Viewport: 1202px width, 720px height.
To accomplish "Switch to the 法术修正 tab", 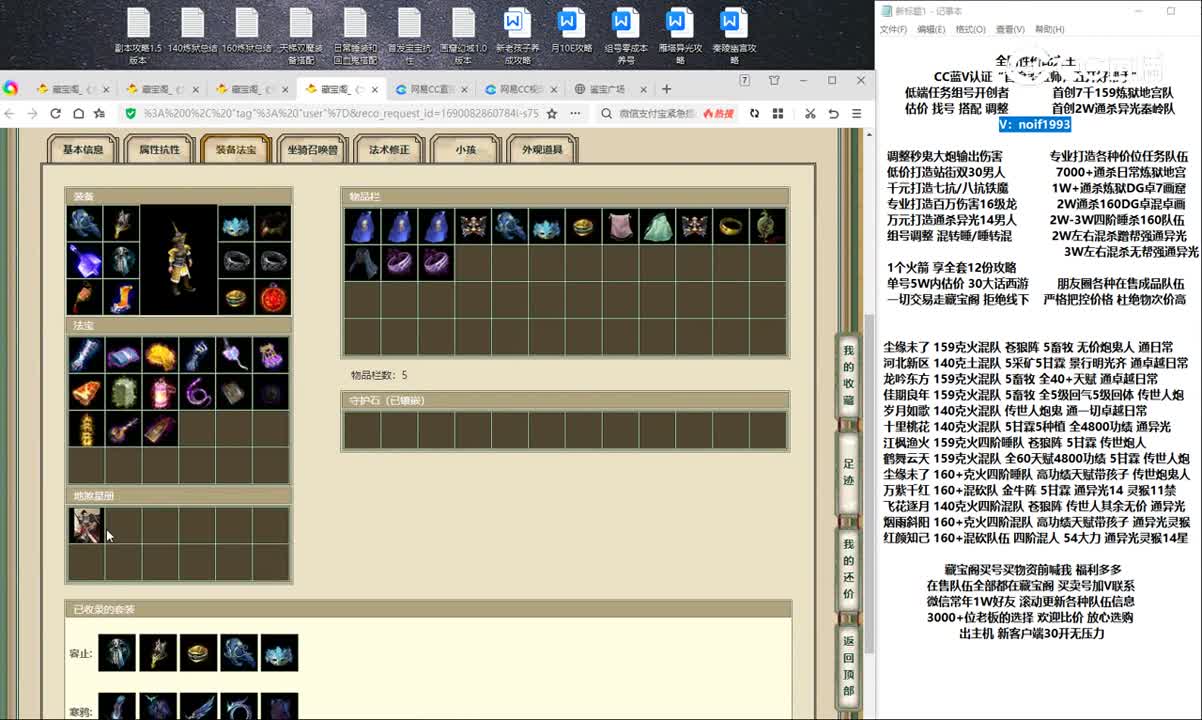I will (x=389, y=150).
